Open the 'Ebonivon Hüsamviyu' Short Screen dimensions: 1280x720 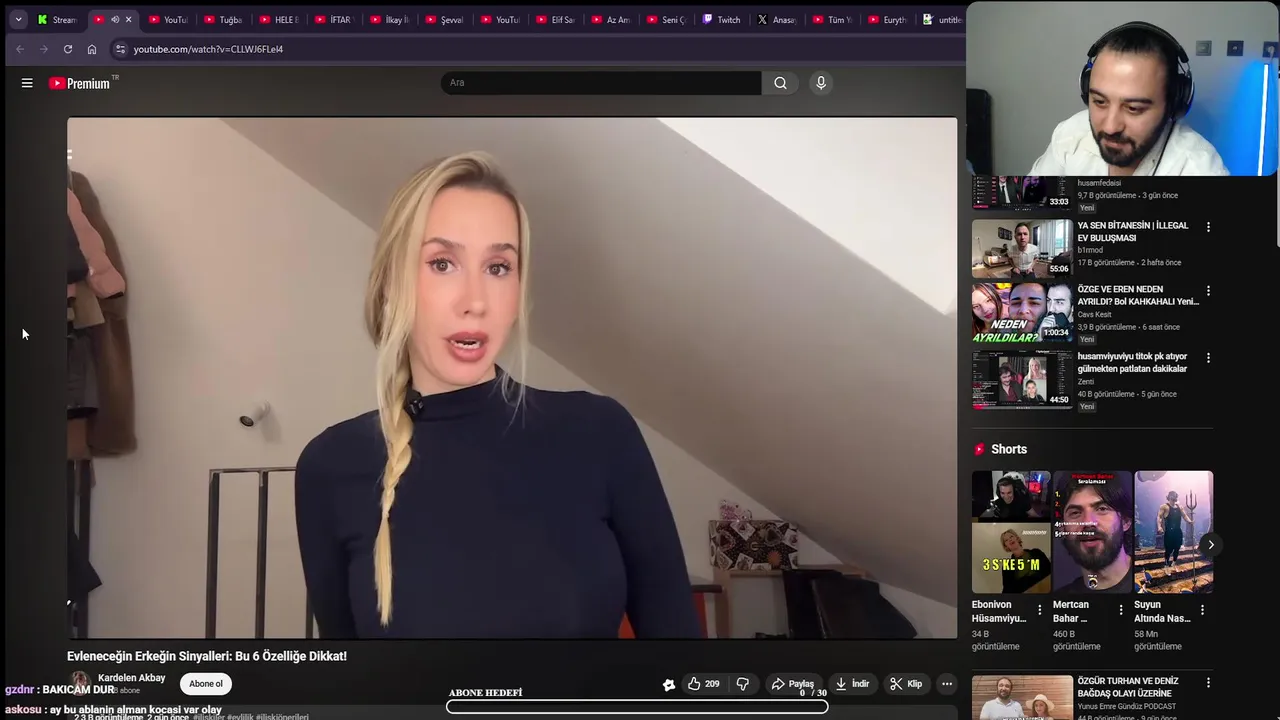(1011, 532)
